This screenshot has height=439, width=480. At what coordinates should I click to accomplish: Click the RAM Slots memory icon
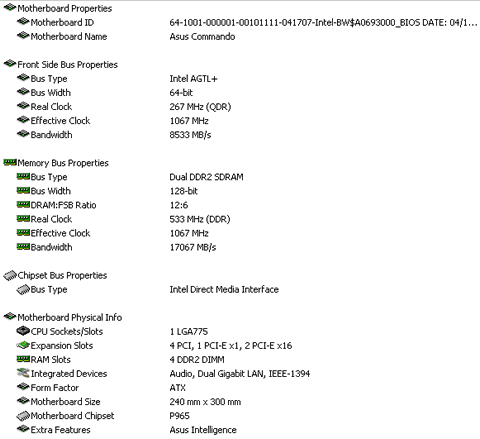(23, 359)
